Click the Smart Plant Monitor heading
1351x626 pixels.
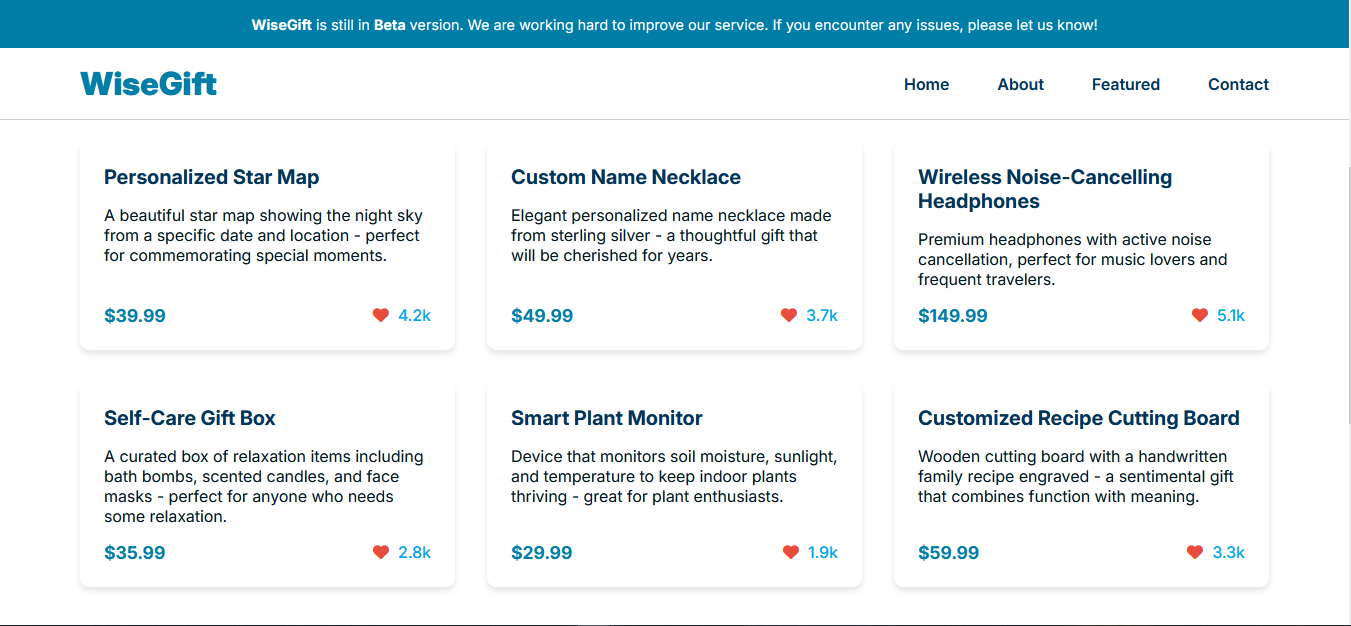coord(606,418)
